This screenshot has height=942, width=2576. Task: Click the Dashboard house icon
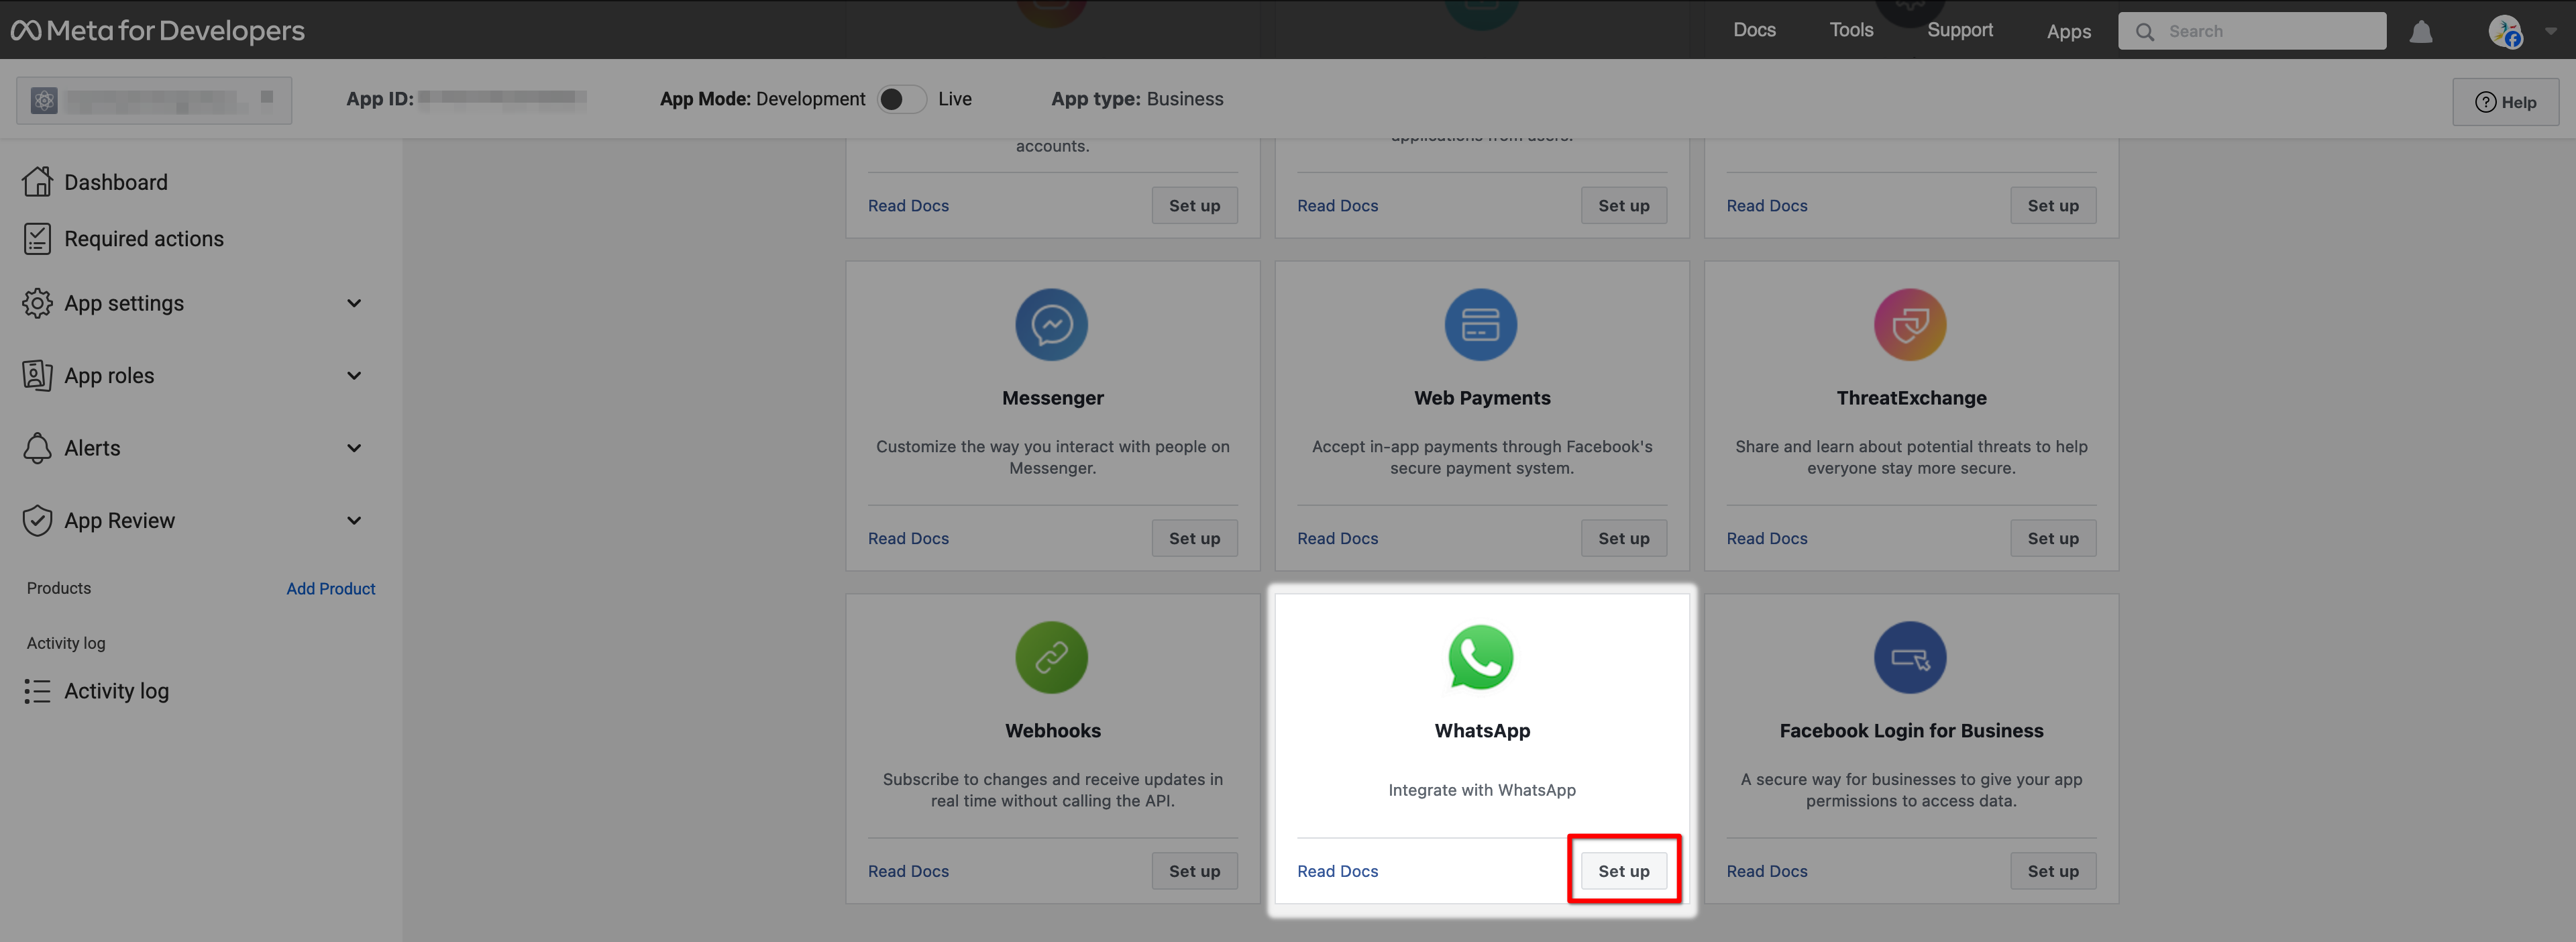[37, 182]
